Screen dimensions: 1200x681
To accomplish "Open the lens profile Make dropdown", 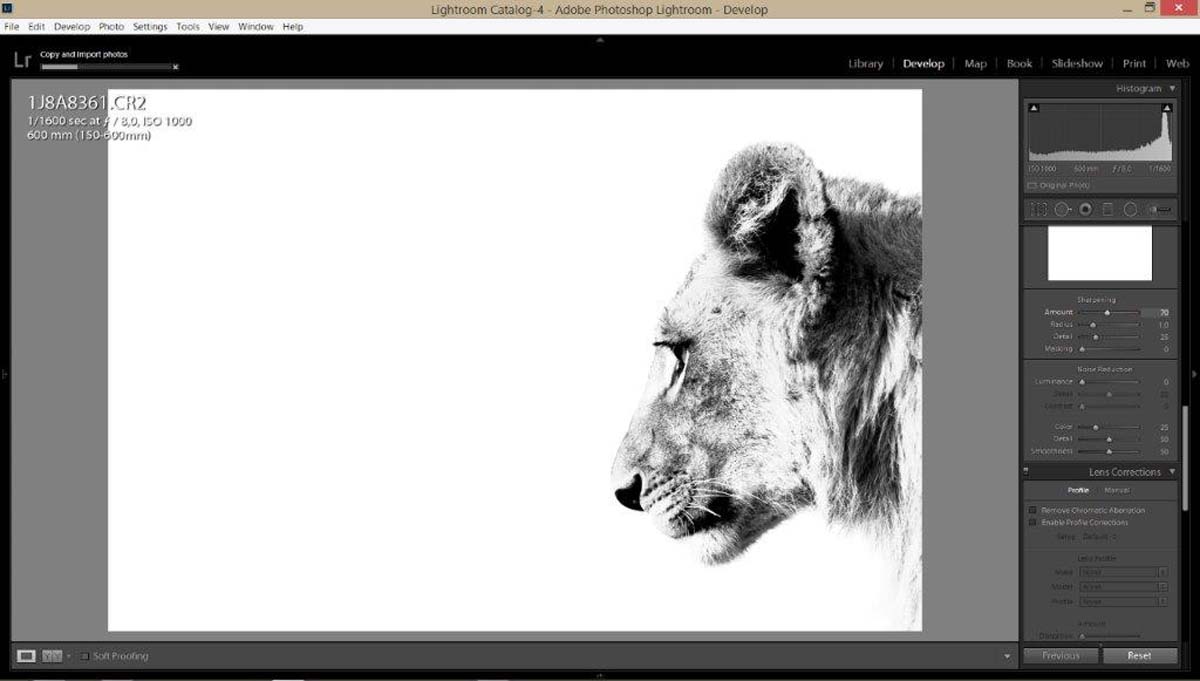I will pyautogui.click(x=1122, y=572).
